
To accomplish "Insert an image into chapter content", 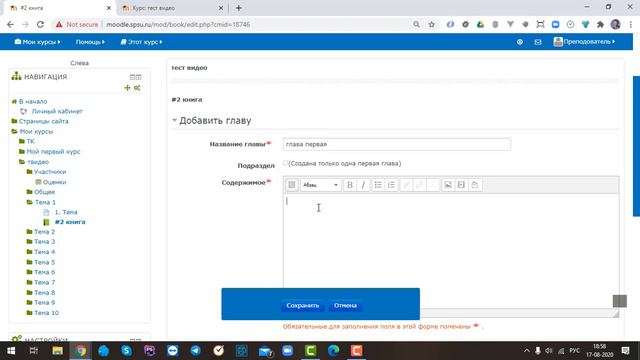I will [448, 185].
